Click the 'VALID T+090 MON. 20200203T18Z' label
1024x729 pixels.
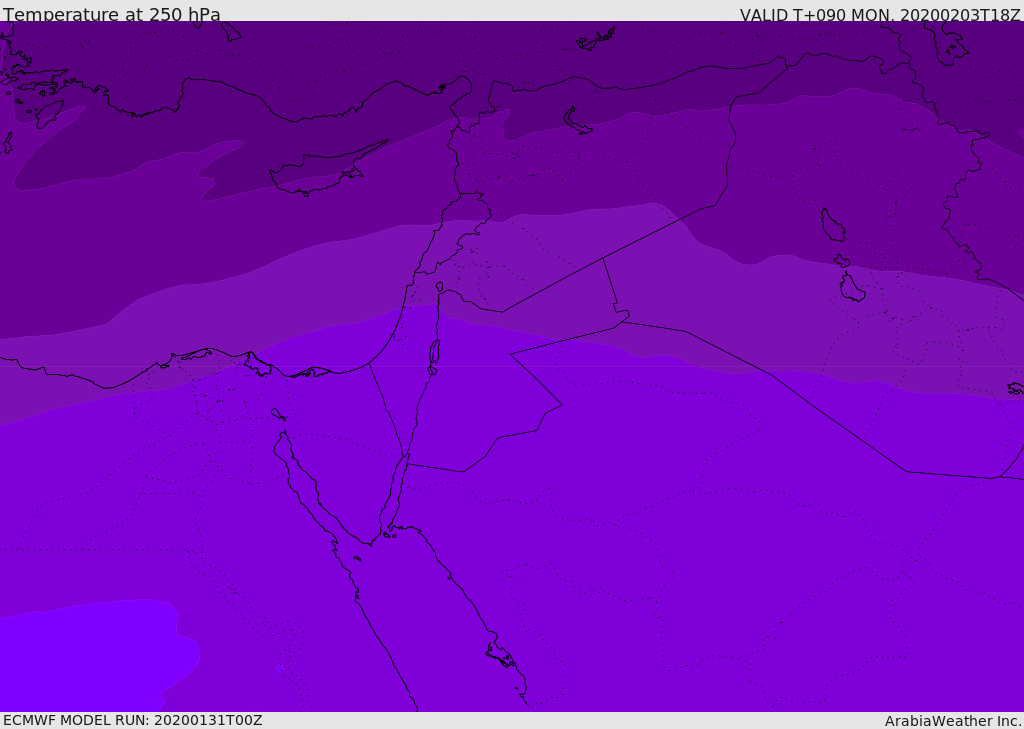[880, 14]
